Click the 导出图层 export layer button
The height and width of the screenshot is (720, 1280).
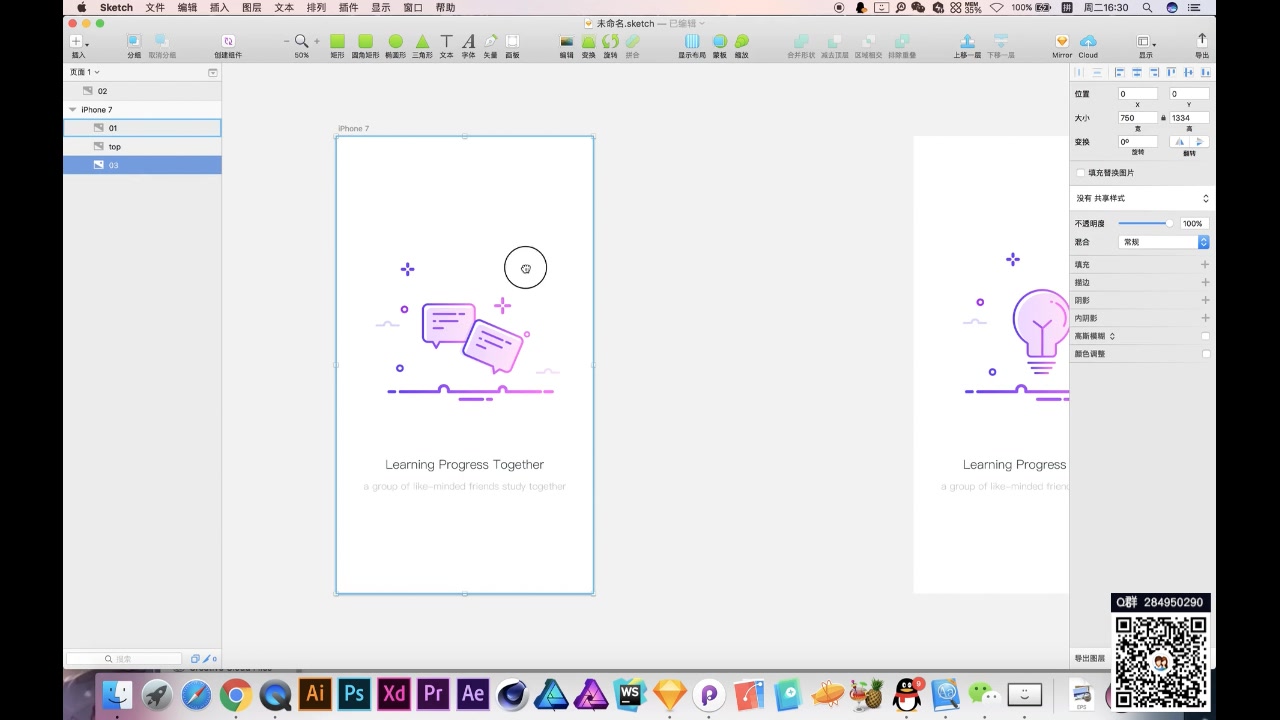[x=1090, y=658]
